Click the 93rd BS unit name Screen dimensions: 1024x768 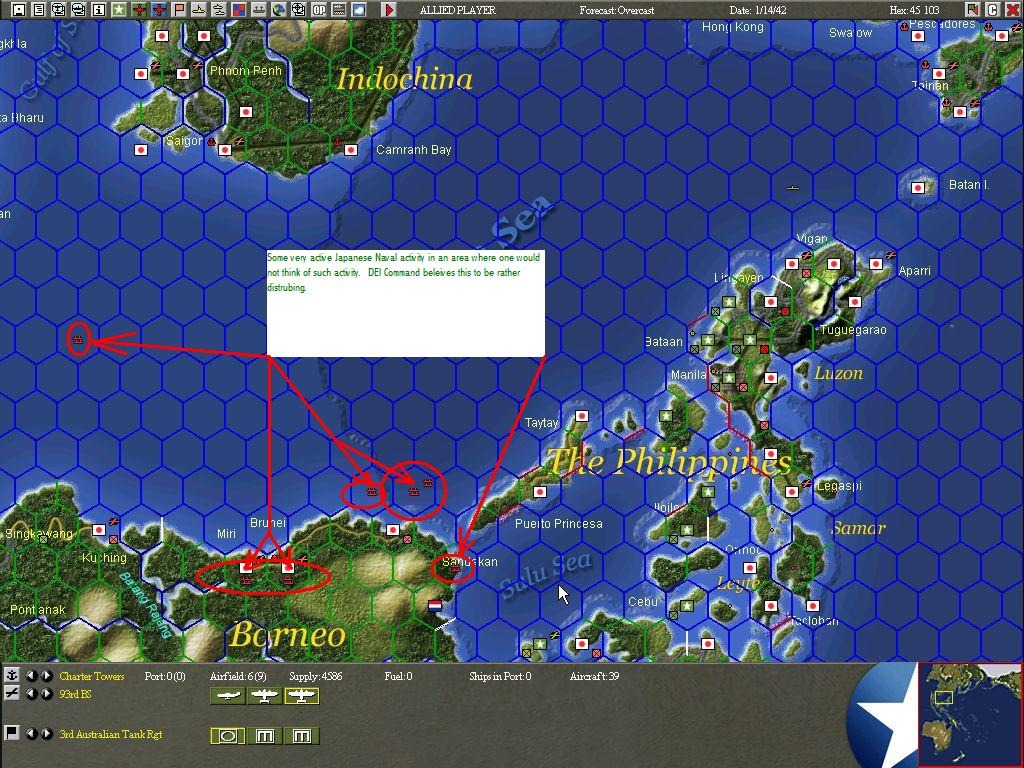tap(74, 694)
